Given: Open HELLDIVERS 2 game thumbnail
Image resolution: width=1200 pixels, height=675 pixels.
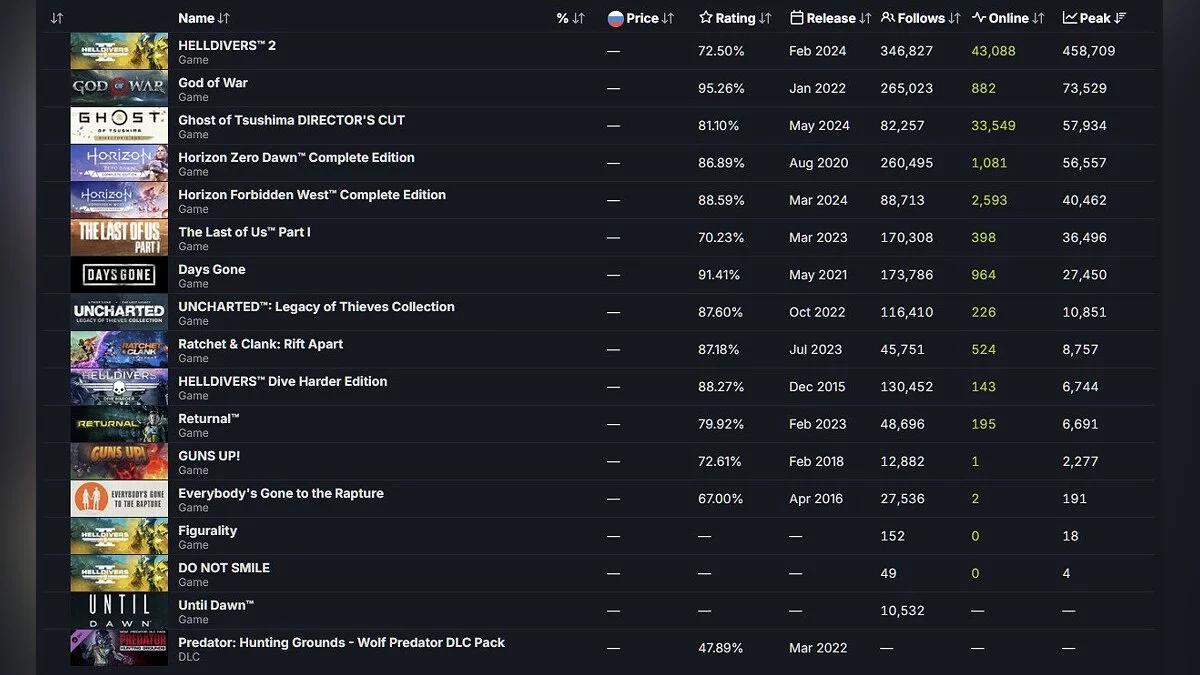Looking at the screenshot, I should coord(119,51).
